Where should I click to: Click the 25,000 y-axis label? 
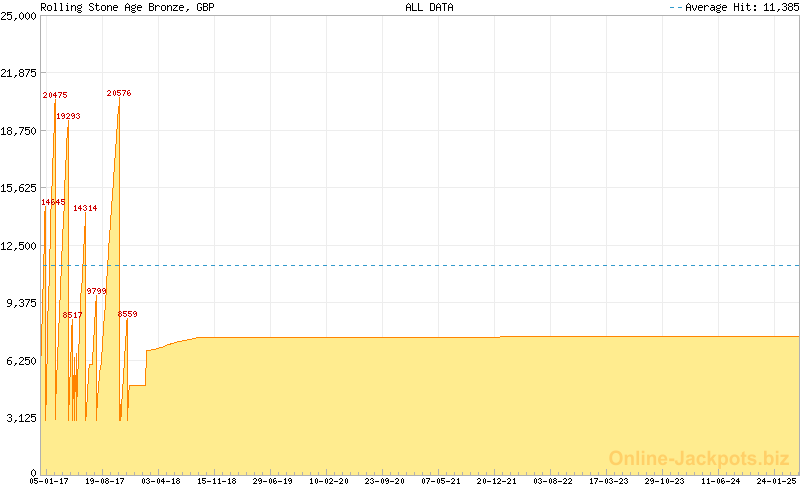click(19, 16)
